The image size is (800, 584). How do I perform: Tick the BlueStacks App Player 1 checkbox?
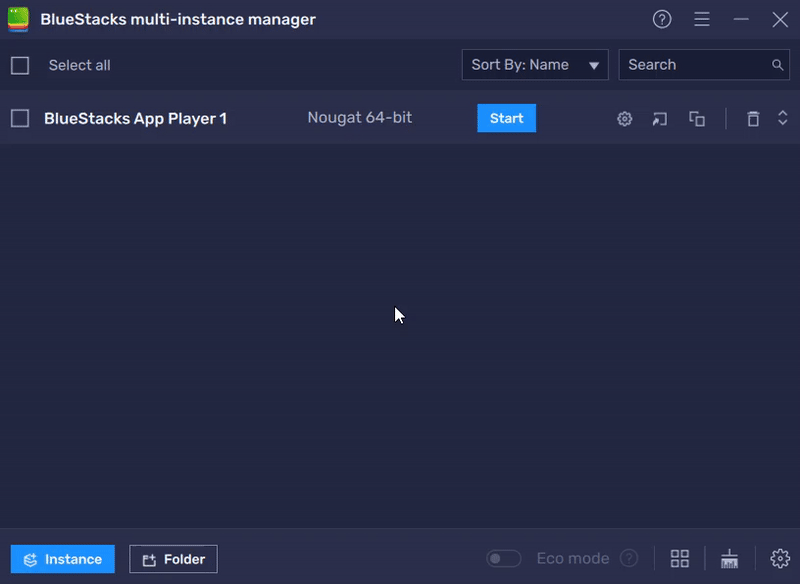pos(20,118)
